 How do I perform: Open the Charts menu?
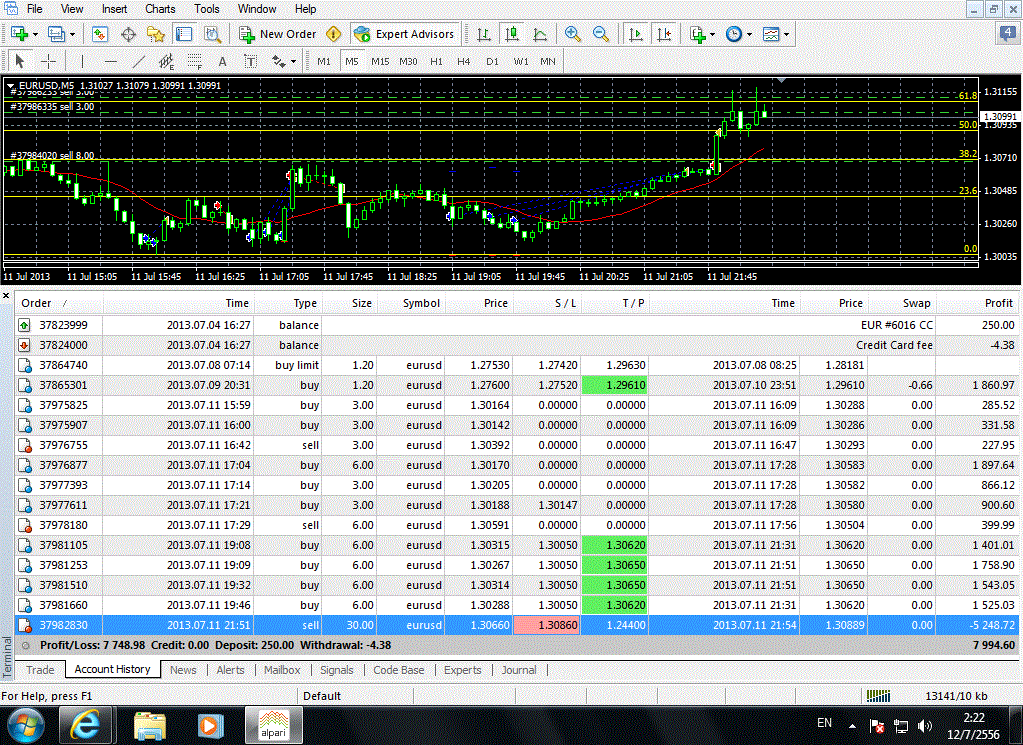(160, 9)
